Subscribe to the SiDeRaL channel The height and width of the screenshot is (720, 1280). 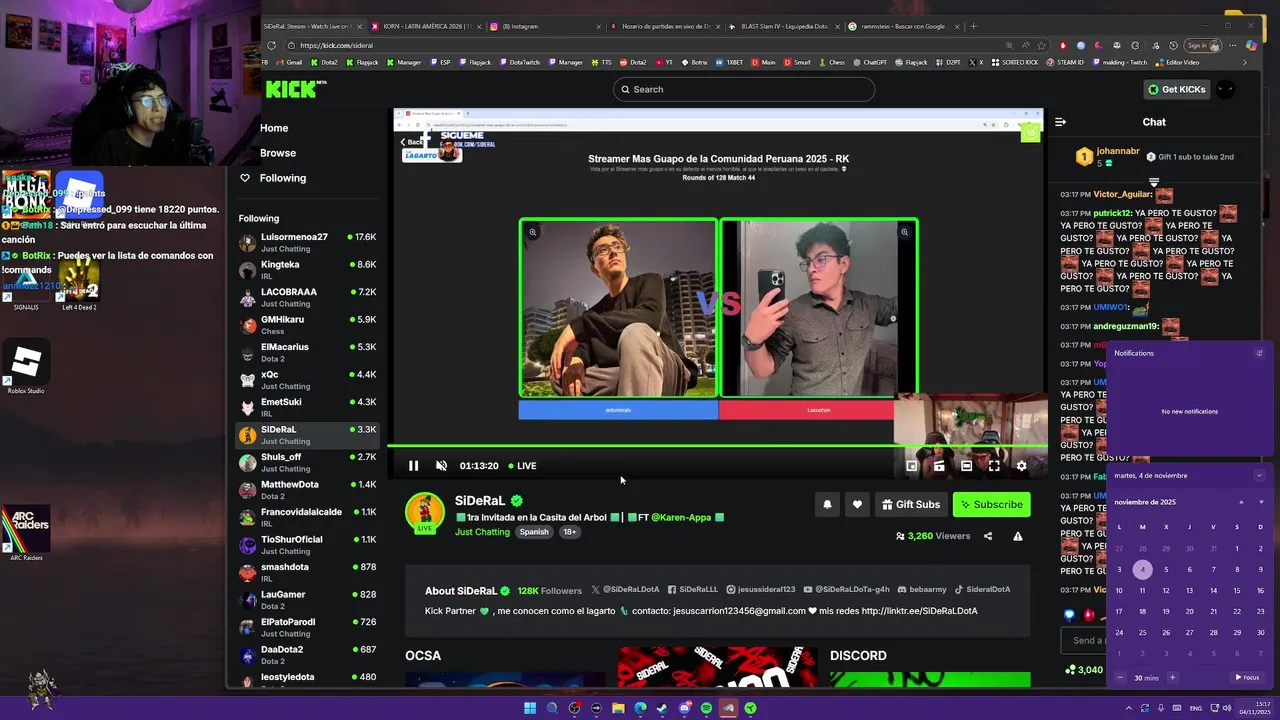point(992,505)
